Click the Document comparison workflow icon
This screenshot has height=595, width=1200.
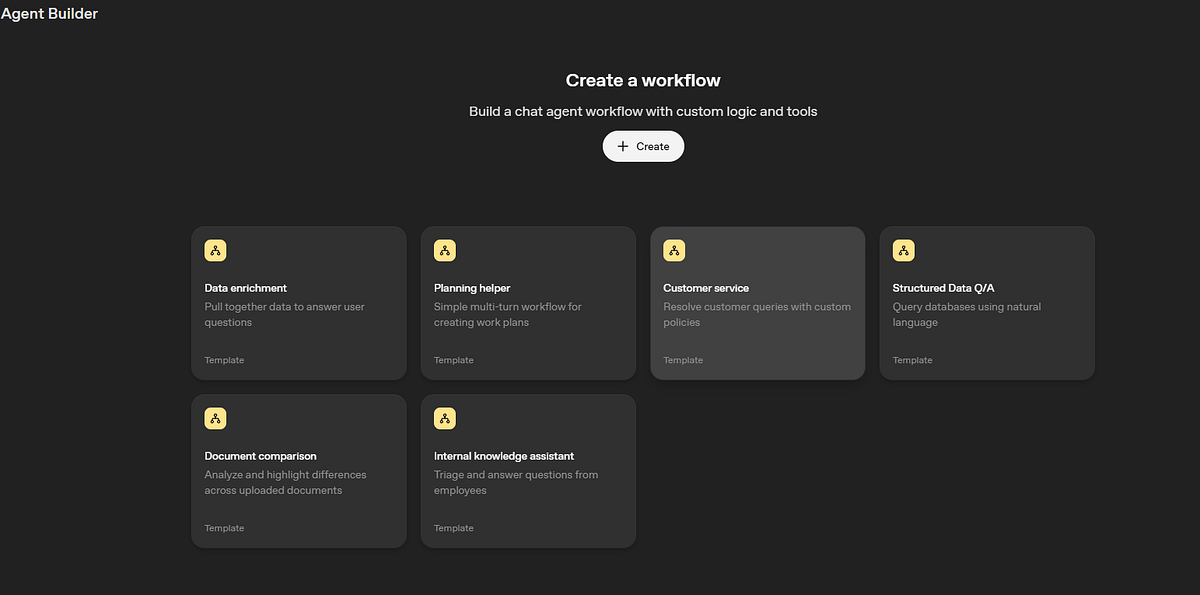click(x=215, y=419)
